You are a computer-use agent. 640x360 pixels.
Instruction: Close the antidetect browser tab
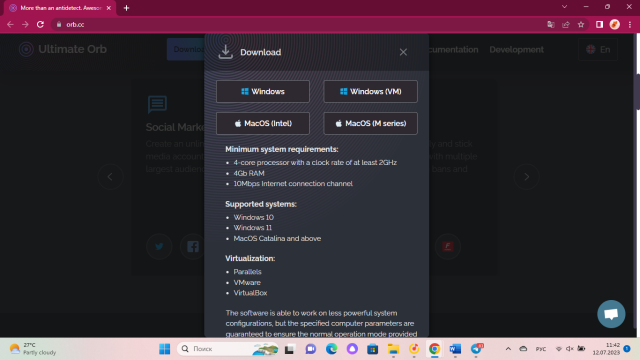[109, 8]
